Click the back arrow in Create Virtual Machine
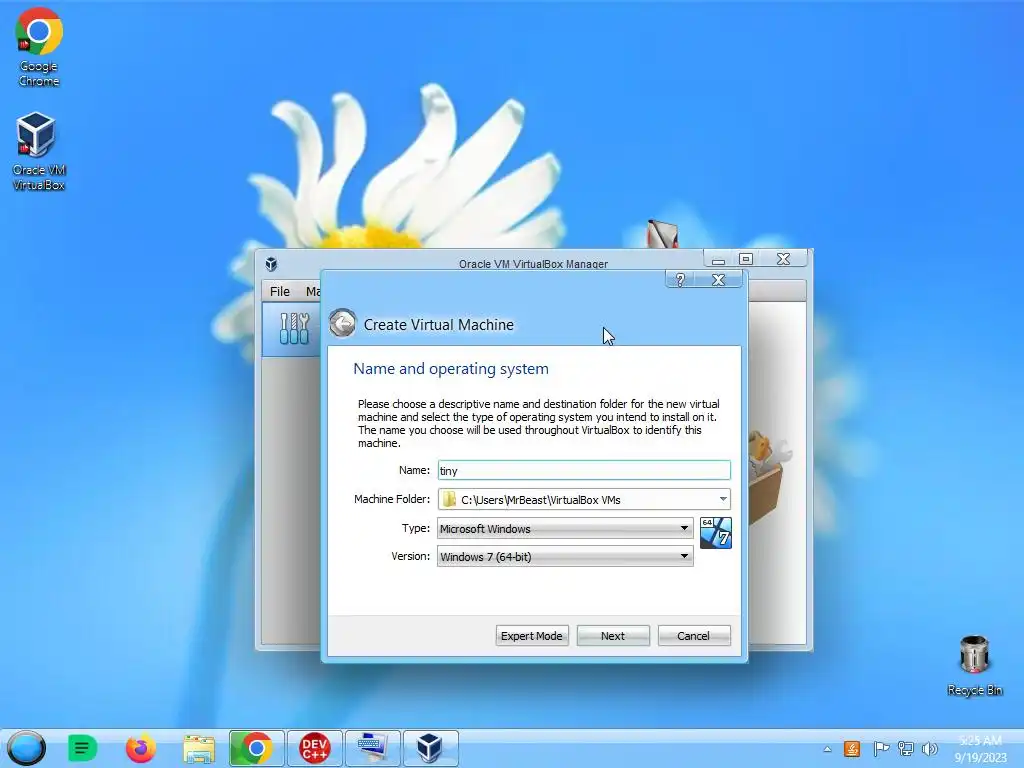The image size is (1024, 768). click(342, 323)
